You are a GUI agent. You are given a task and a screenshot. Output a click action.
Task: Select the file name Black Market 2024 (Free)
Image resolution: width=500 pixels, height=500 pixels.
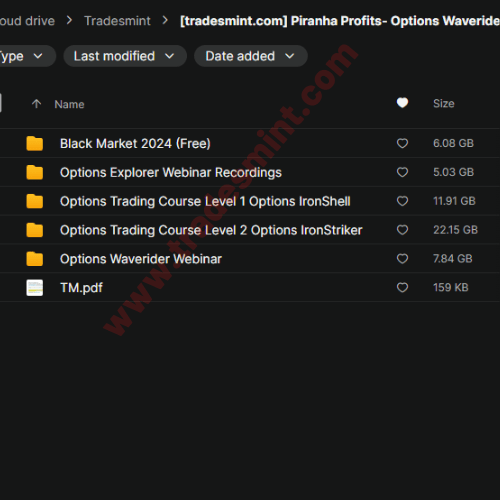[135, 144]
